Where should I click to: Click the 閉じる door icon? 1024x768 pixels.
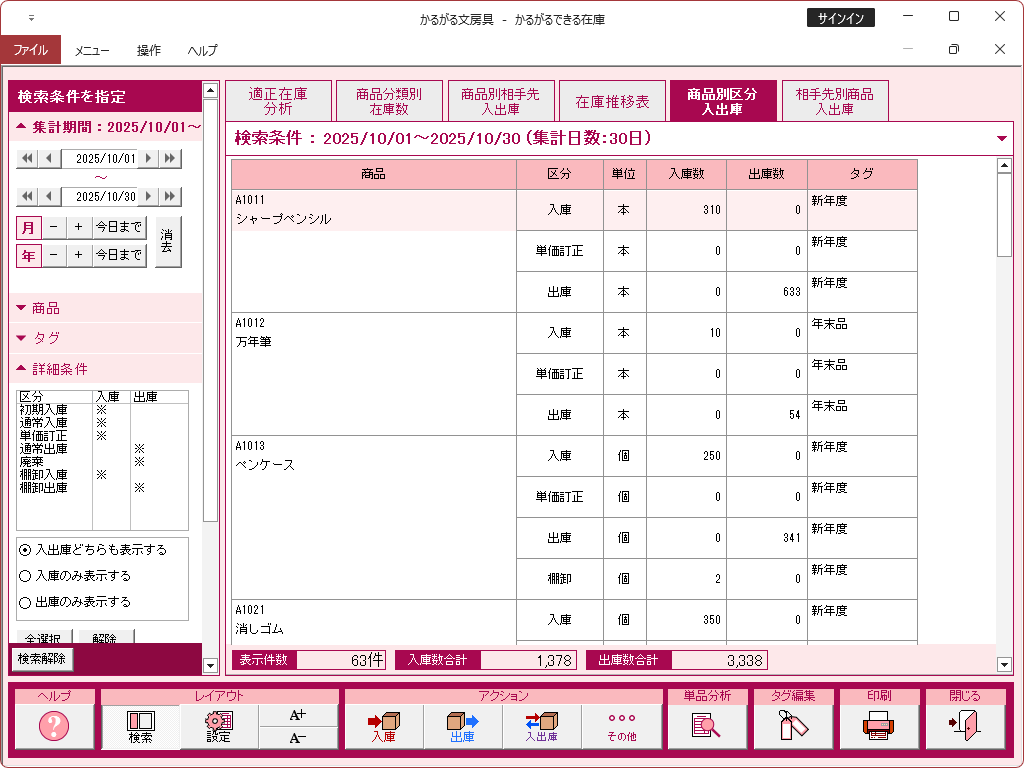[x=965, y=726]
